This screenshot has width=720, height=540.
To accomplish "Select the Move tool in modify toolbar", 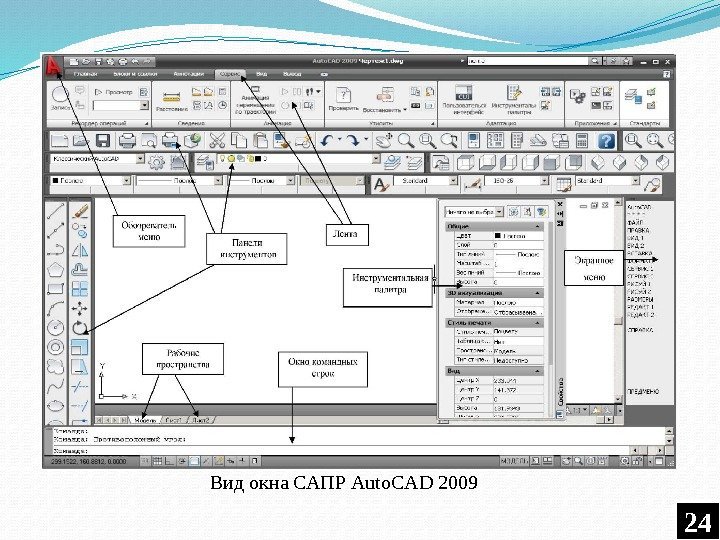I will click(x=79, y=309).
